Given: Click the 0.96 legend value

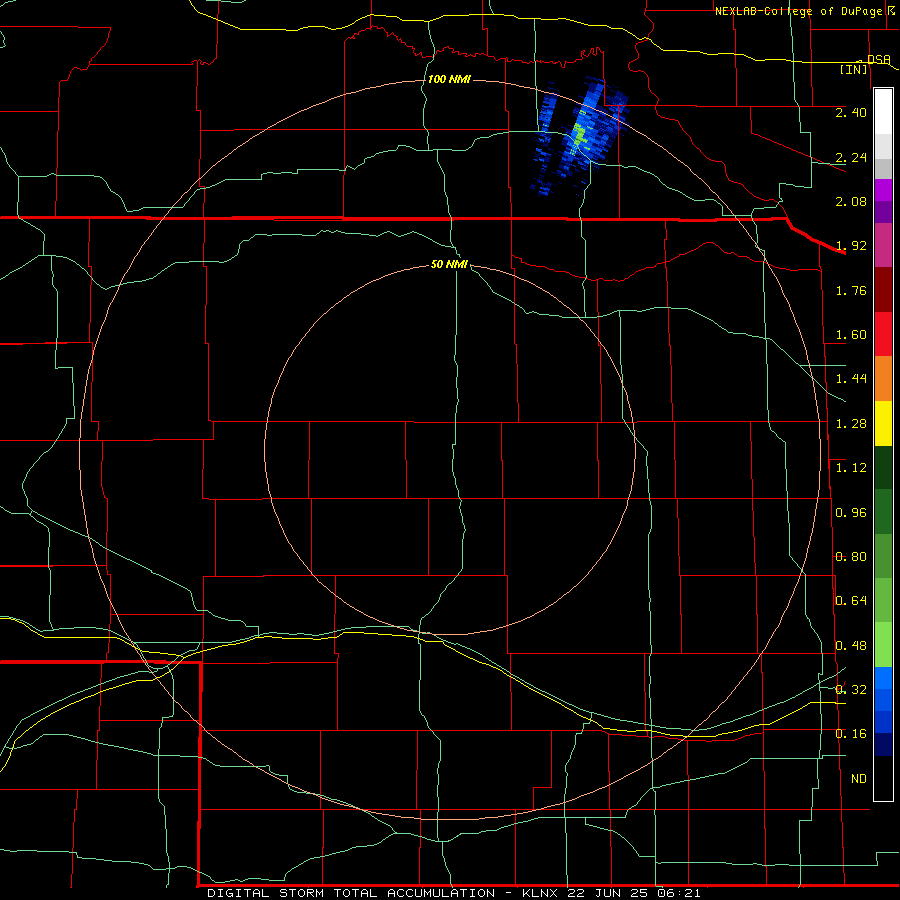Looking at the screenshot, I should pyautogui.click(x=851, y=513).
